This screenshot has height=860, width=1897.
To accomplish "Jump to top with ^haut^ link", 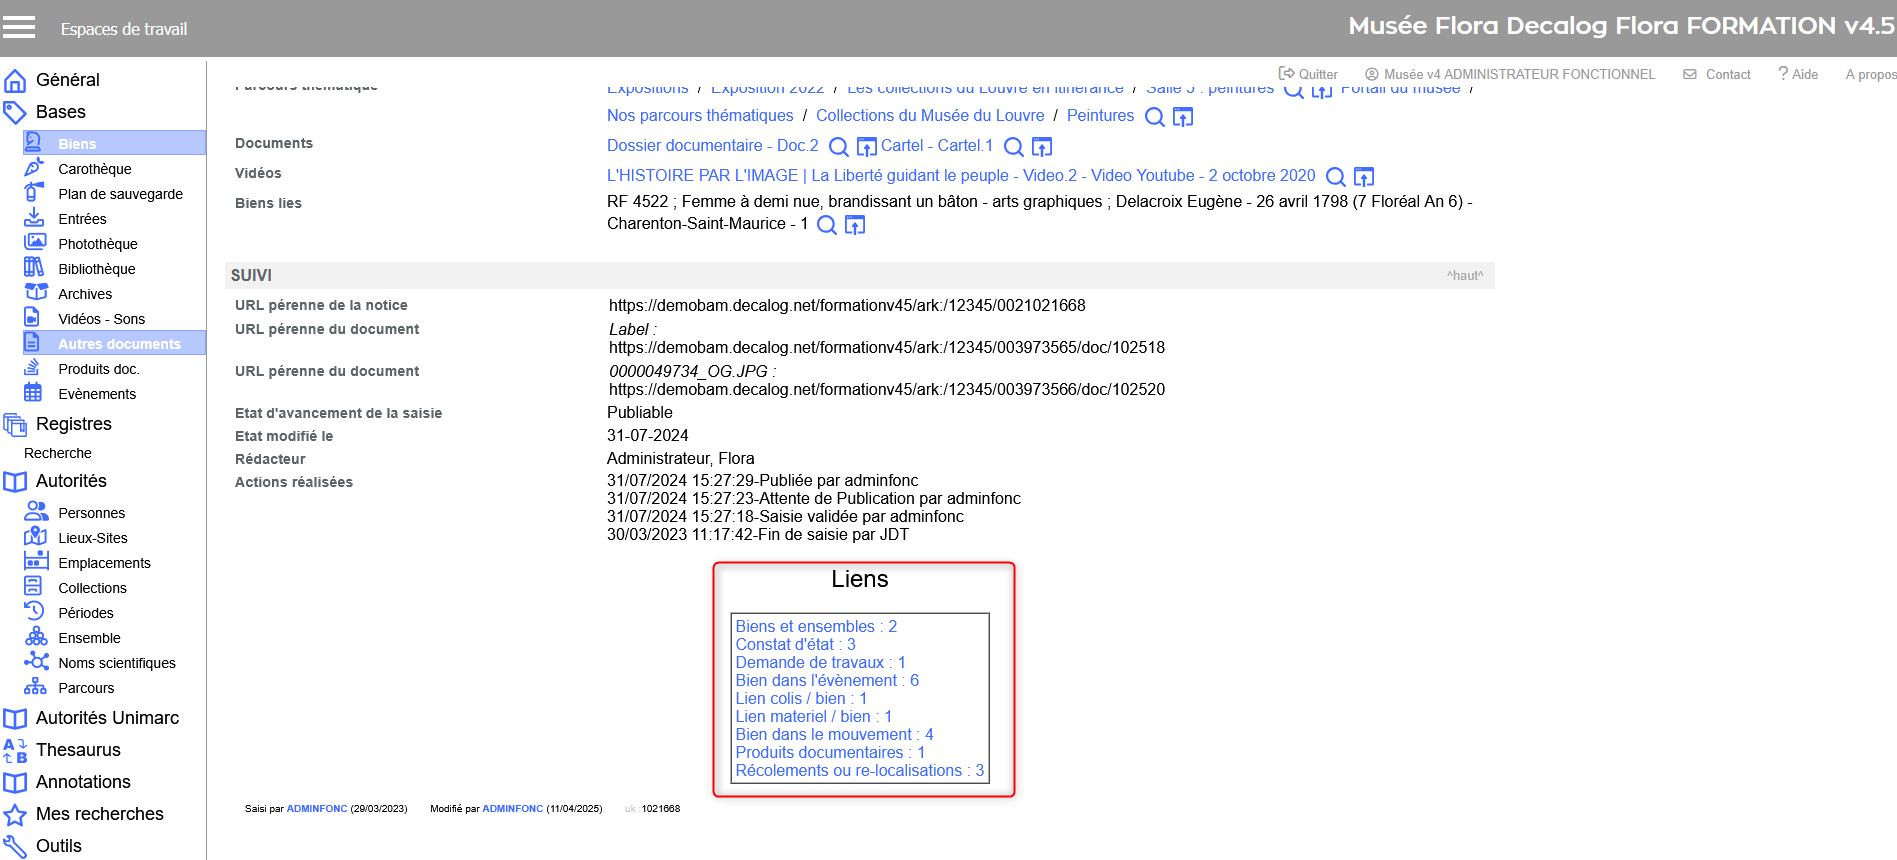I will 1464,276.
